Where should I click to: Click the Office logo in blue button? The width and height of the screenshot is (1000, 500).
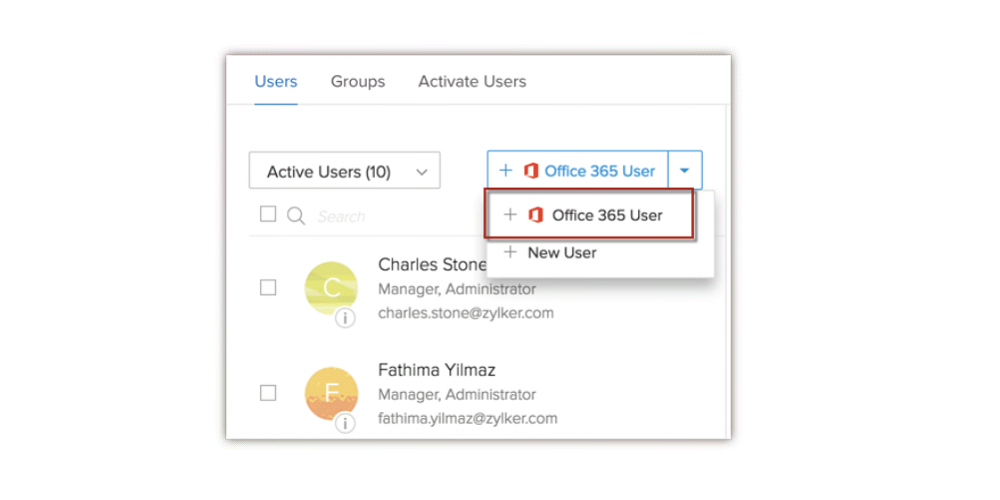[531, 171]
